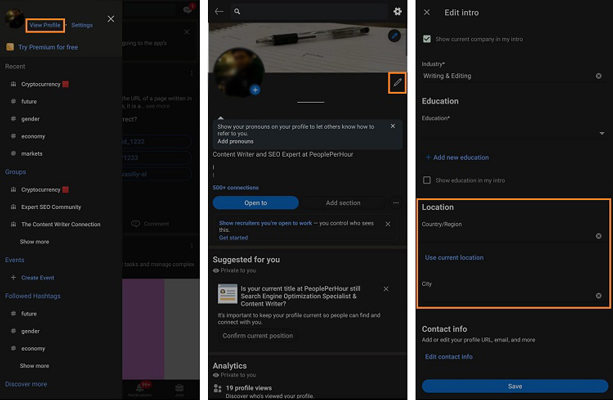Viewport: 613px width, 400px height.
Task: Open settings gear icon on profile
Action: tap(397, 11)
